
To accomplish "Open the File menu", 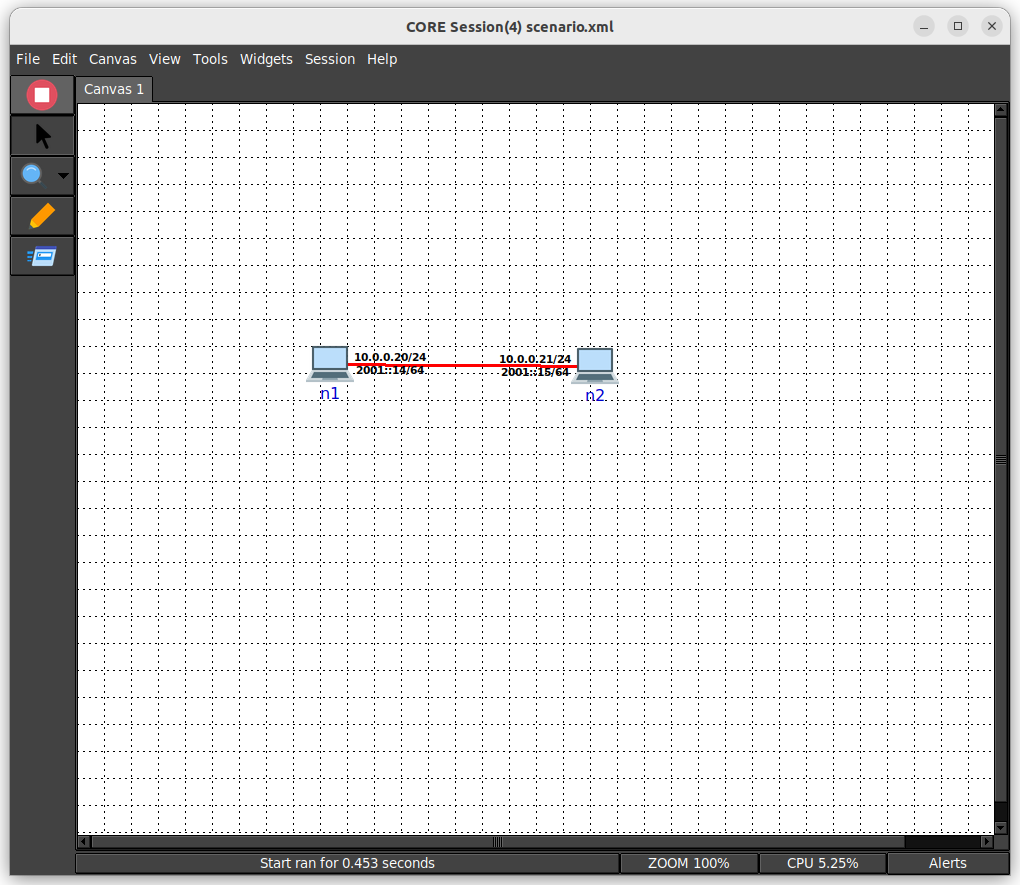I will (x=28, y=59).
